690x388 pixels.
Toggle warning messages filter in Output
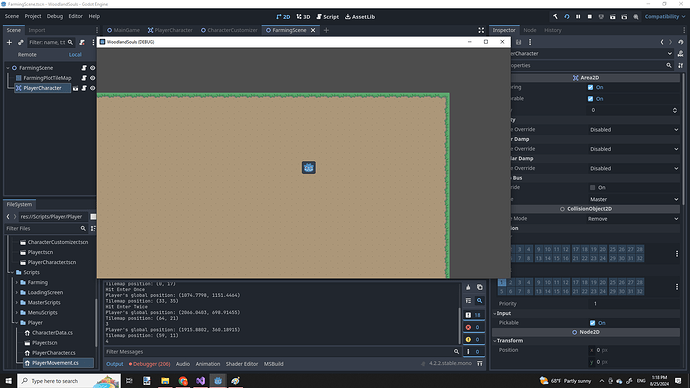click(473, 339)
